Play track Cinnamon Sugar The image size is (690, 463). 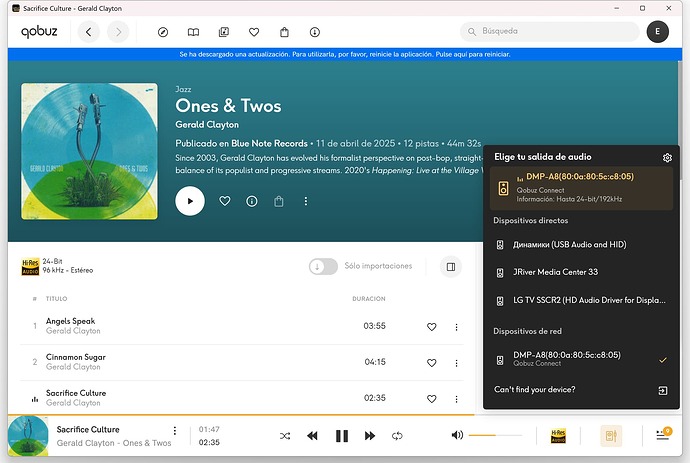point(76,357)
